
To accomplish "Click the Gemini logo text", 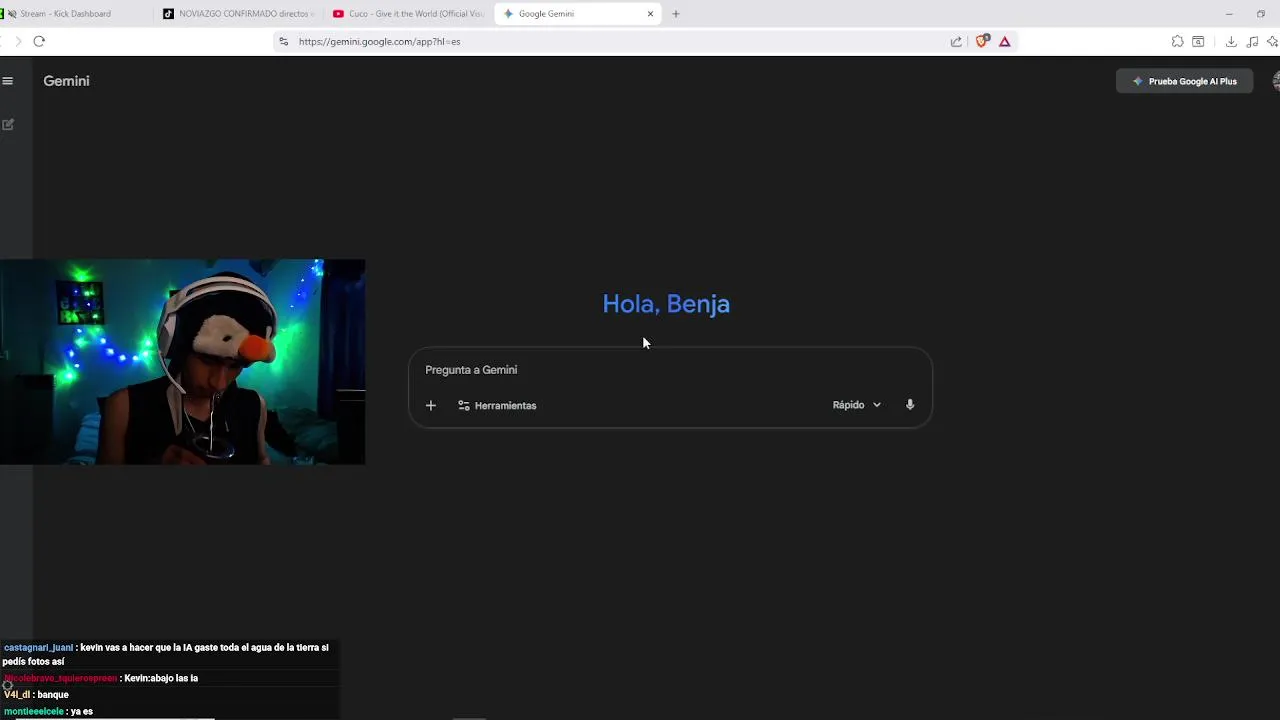I will pos(66,81).
